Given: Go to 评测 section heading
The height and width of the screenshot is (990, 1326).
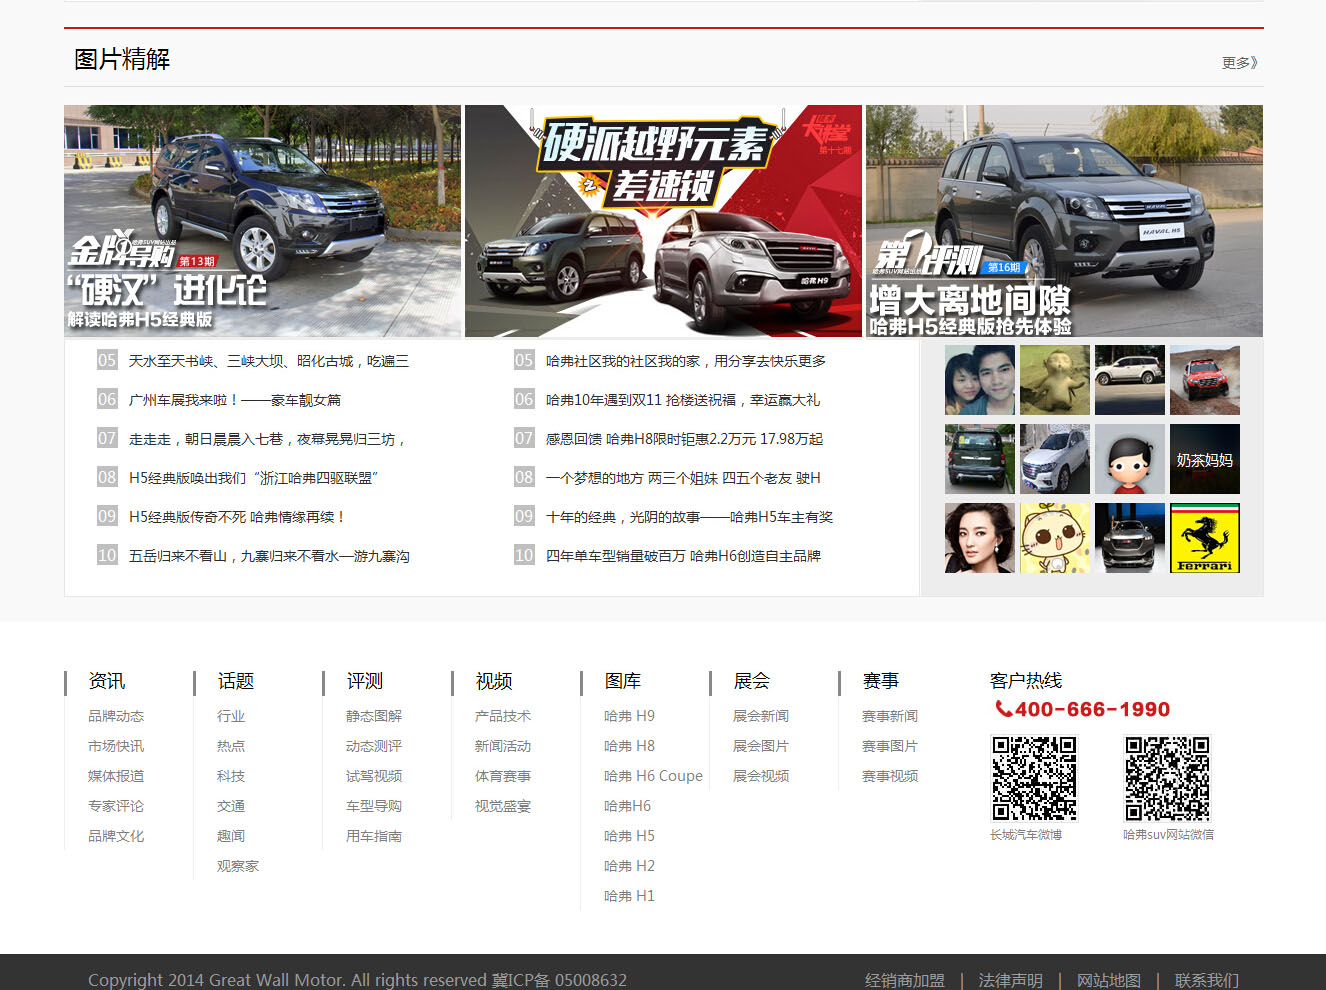Looking at the screenshot, I should pos(365,681).
